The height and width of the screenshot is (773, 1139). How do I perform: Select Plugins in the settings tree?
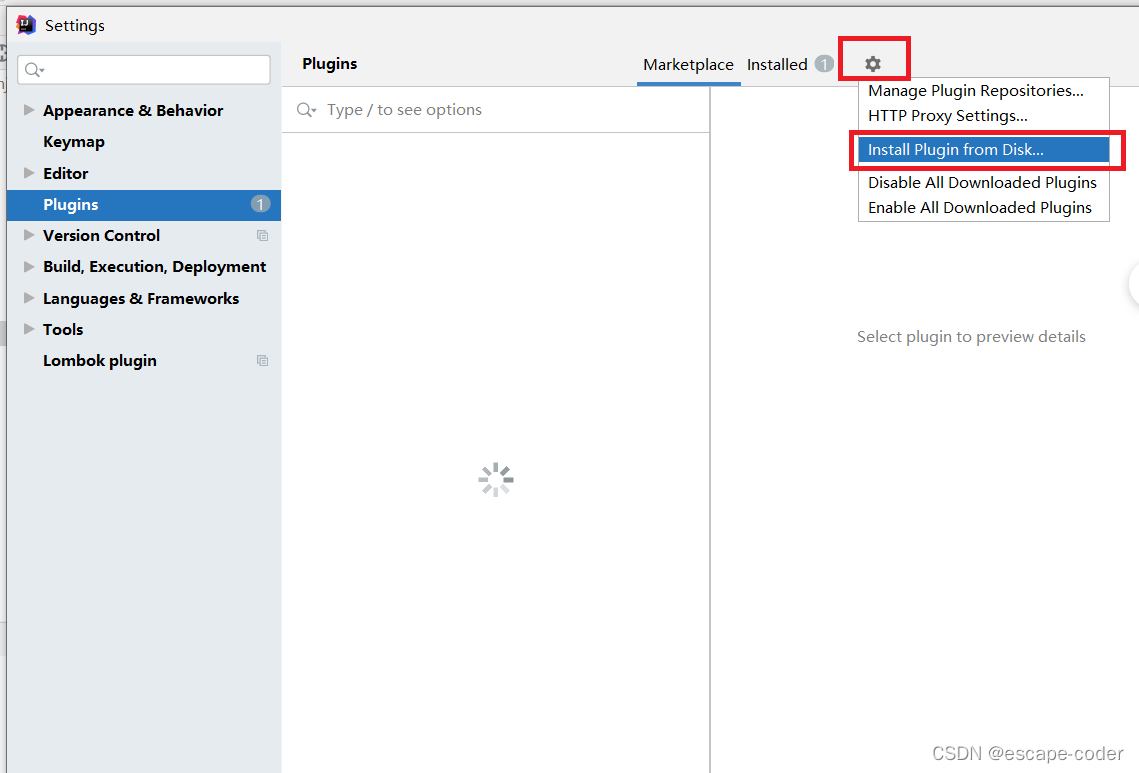coord(144,205)
